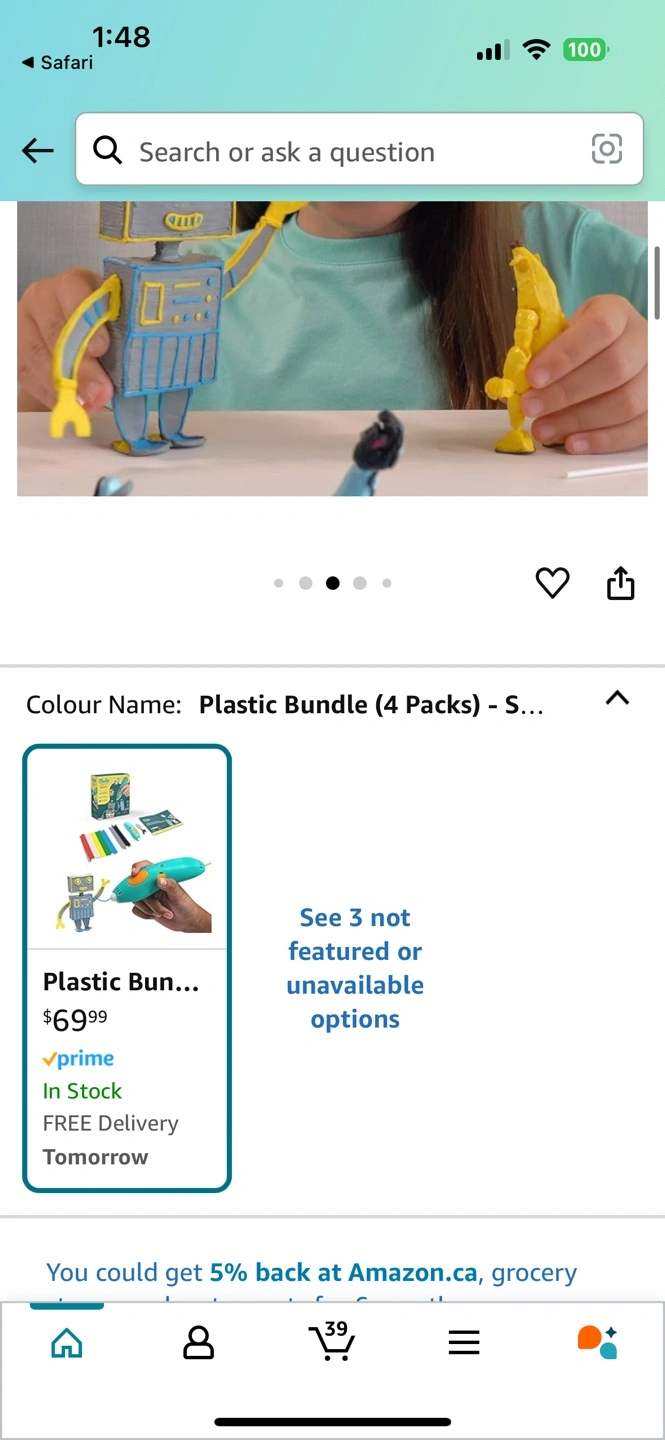View cart with 39 items
Image resolution: width=665 pixels, height=1440 pixels.
(x=331, y=1341)
